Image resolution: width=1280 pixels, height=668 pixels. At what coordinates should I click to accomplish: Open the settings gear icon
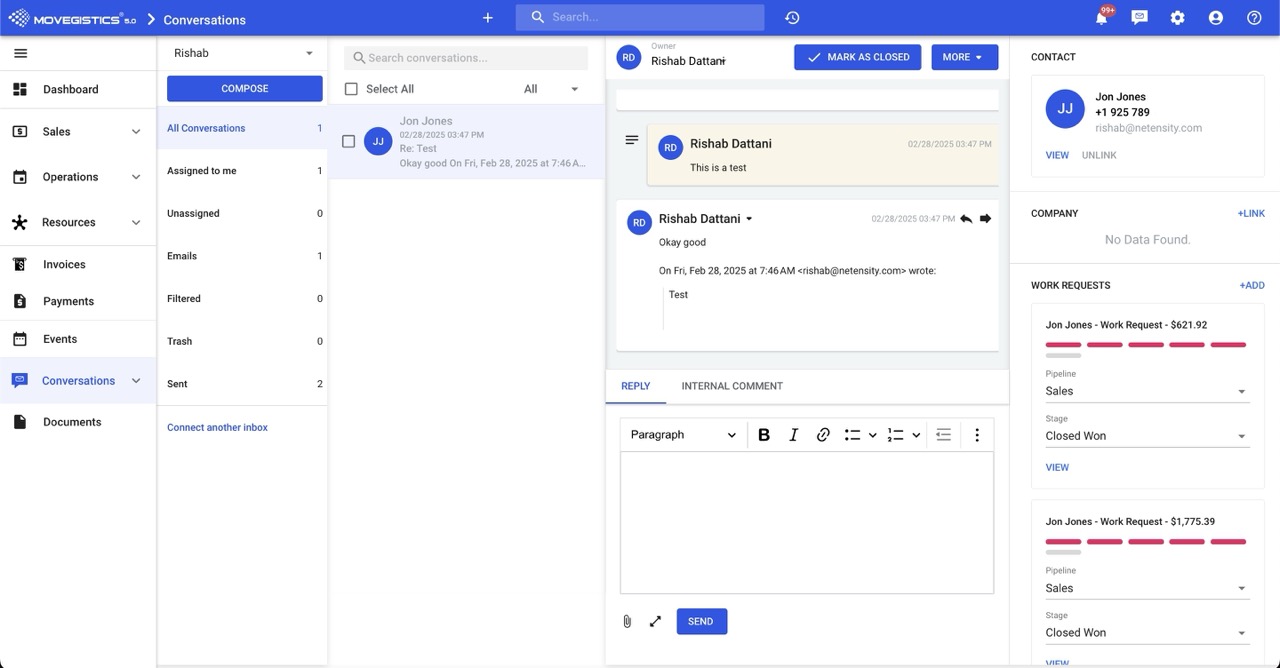tap(1177, 18)
